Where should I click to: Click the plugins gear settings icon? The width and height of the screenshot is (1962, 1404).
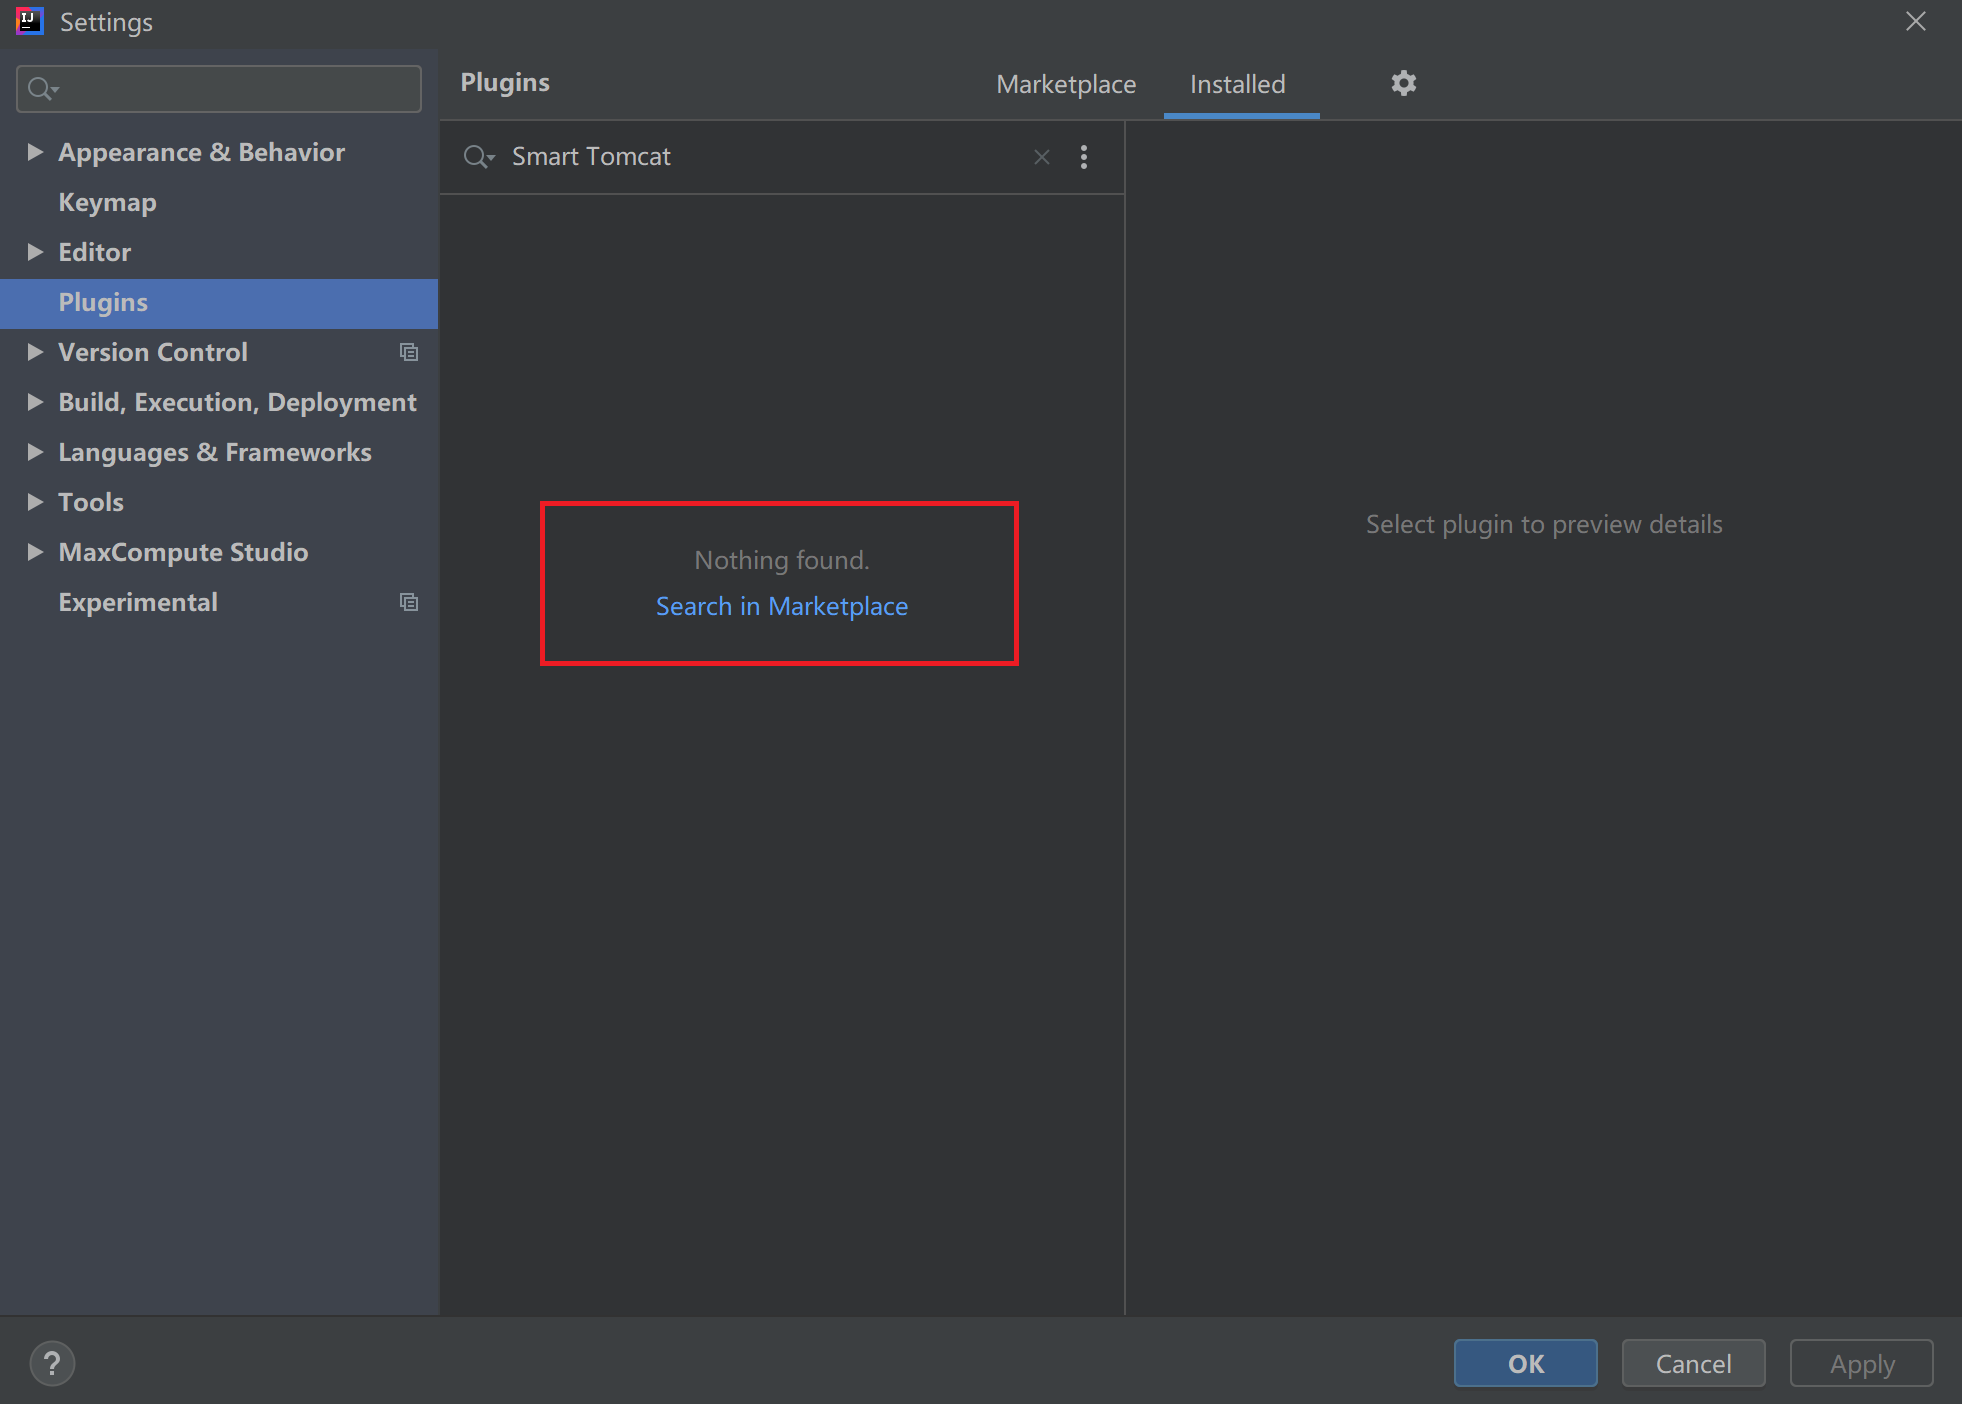pyautogui.click(x=1403, y=84)
